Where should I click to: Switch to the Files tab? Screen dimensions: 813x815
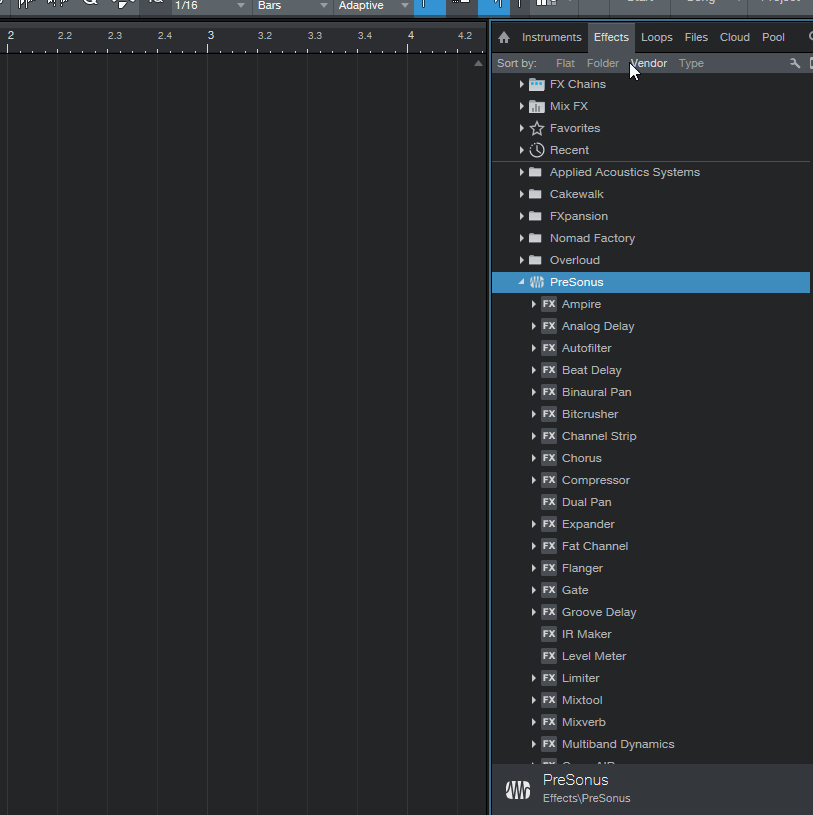tap(696, 37)
